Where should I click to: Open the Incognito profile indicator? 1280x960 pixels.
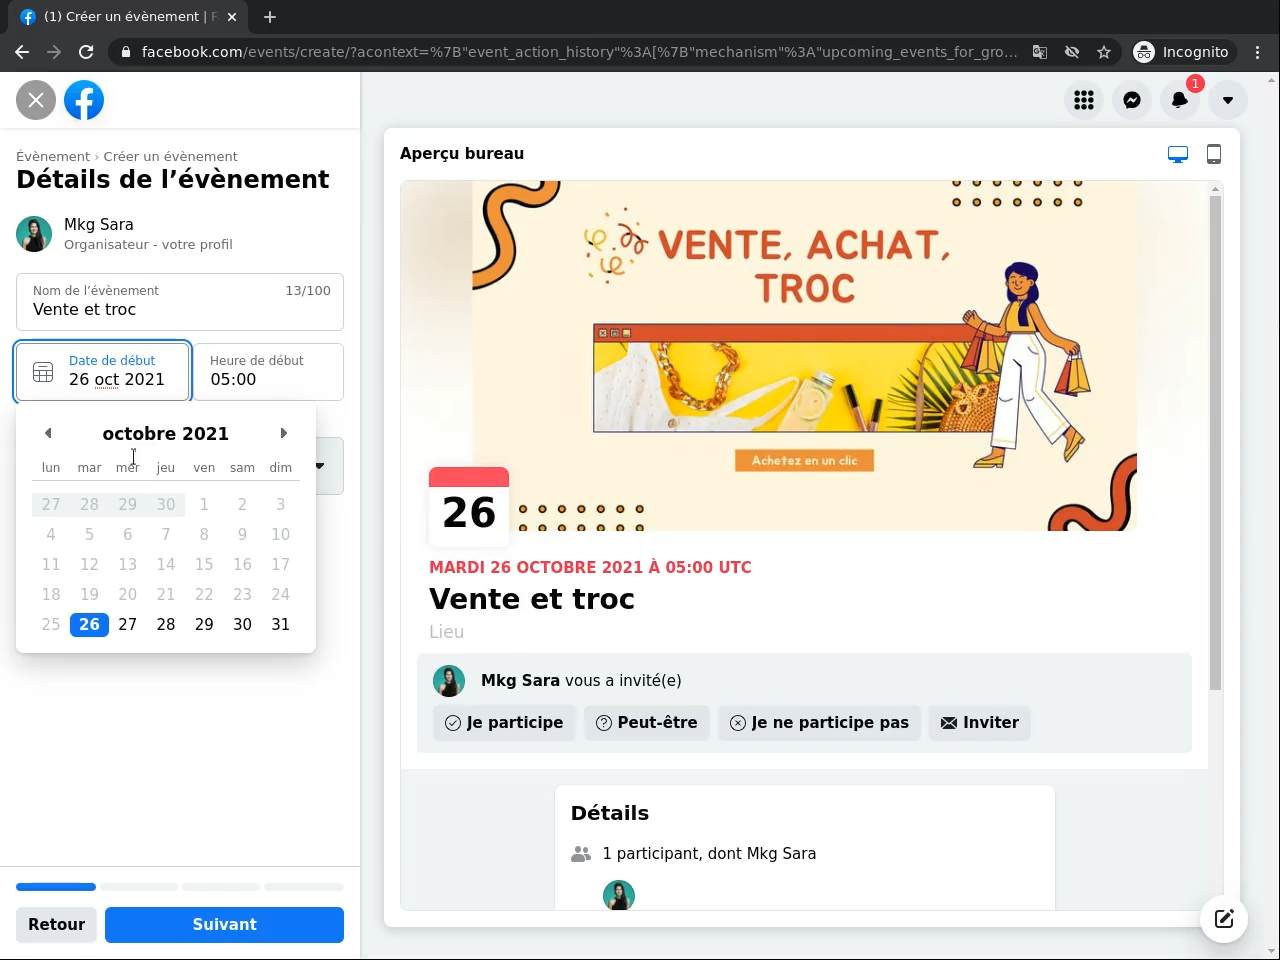tap(1182, 52)
